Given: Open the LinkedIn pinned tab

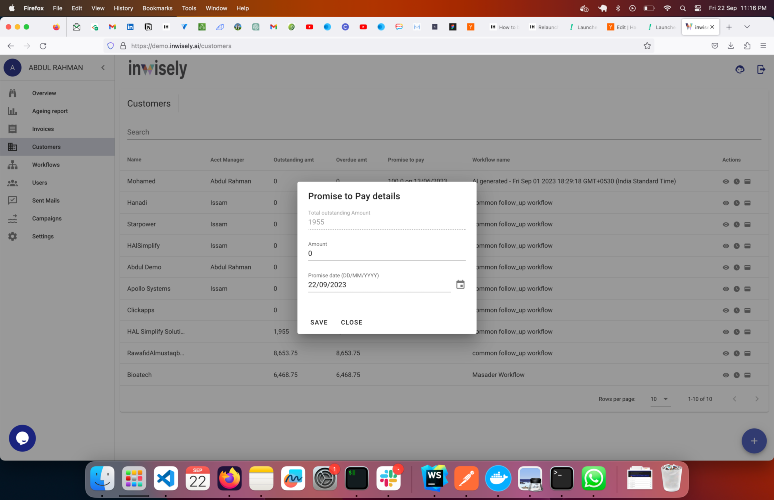Looking at the screenshot, I should click(130, 27).
